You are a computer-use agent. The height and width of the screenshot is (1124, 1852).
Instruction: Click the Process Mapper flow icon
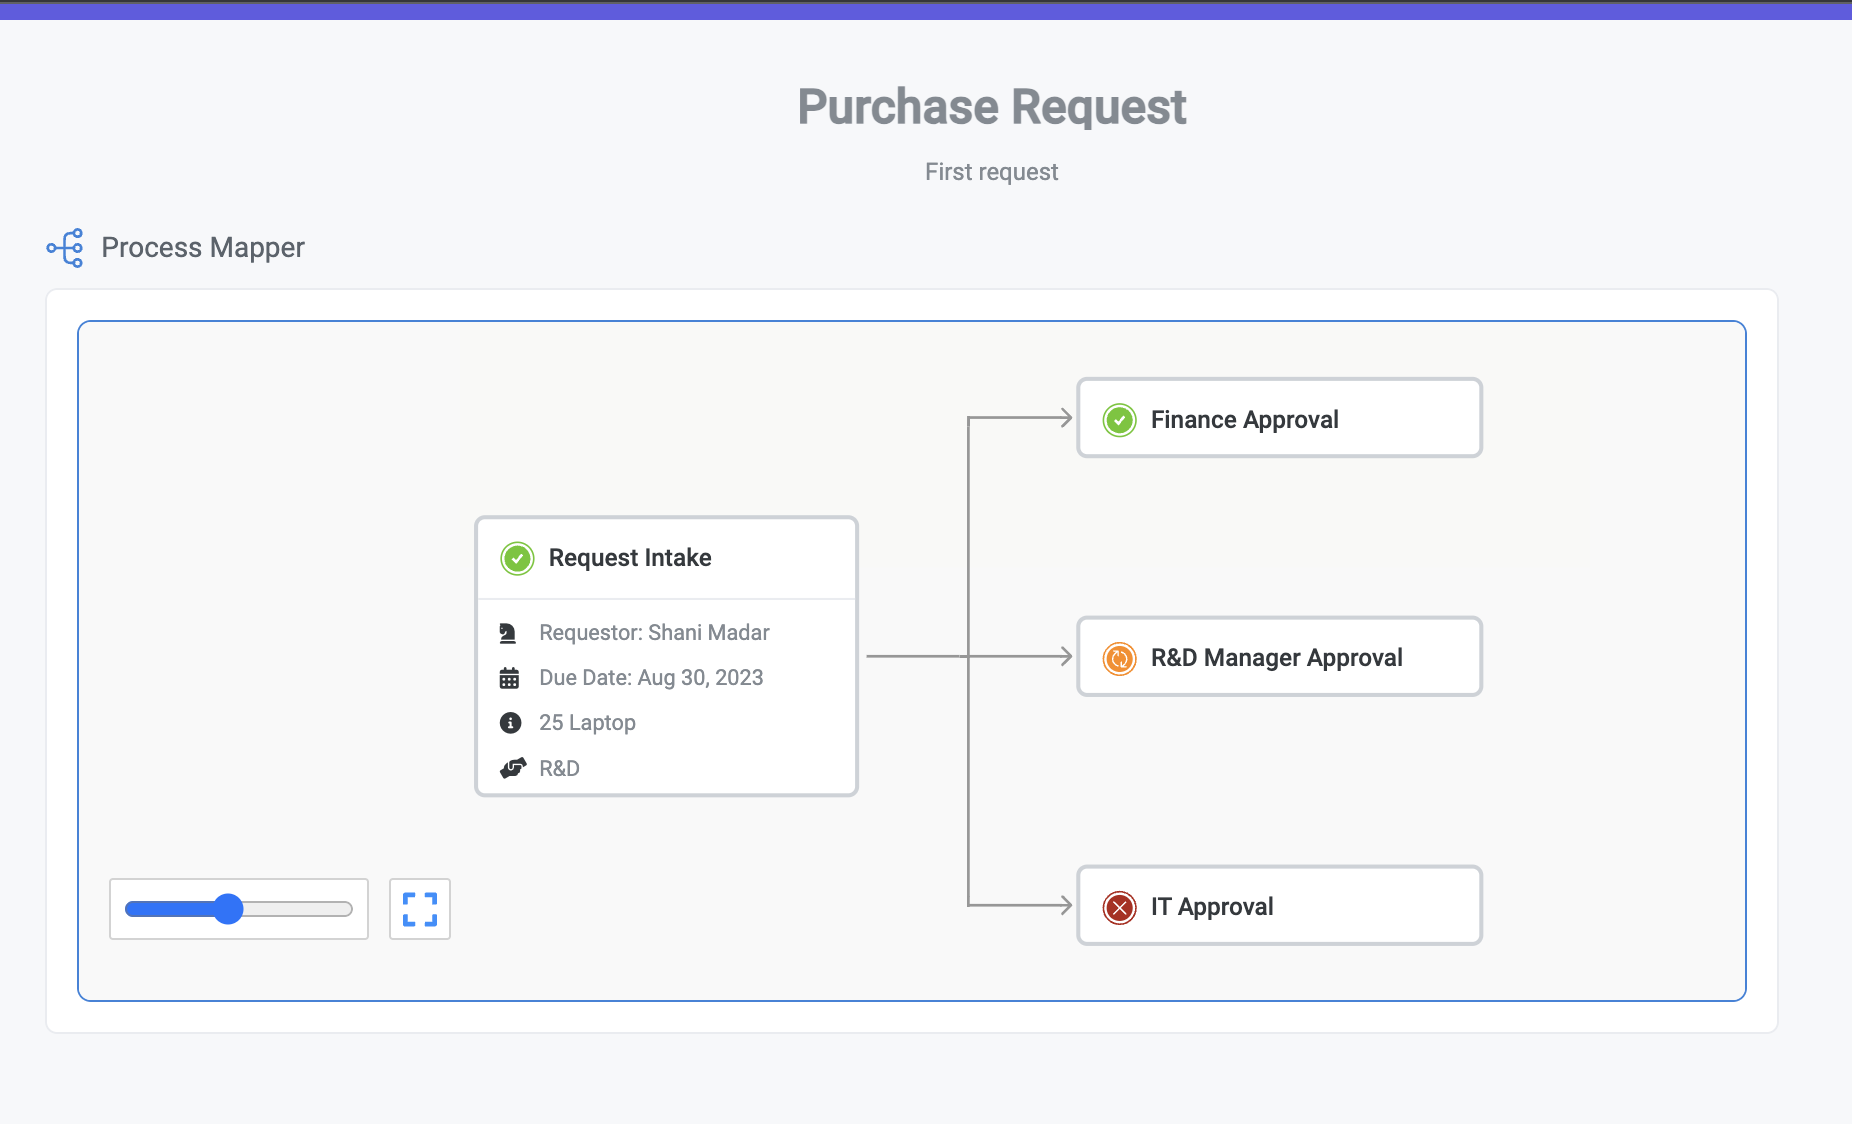point(66,248)
